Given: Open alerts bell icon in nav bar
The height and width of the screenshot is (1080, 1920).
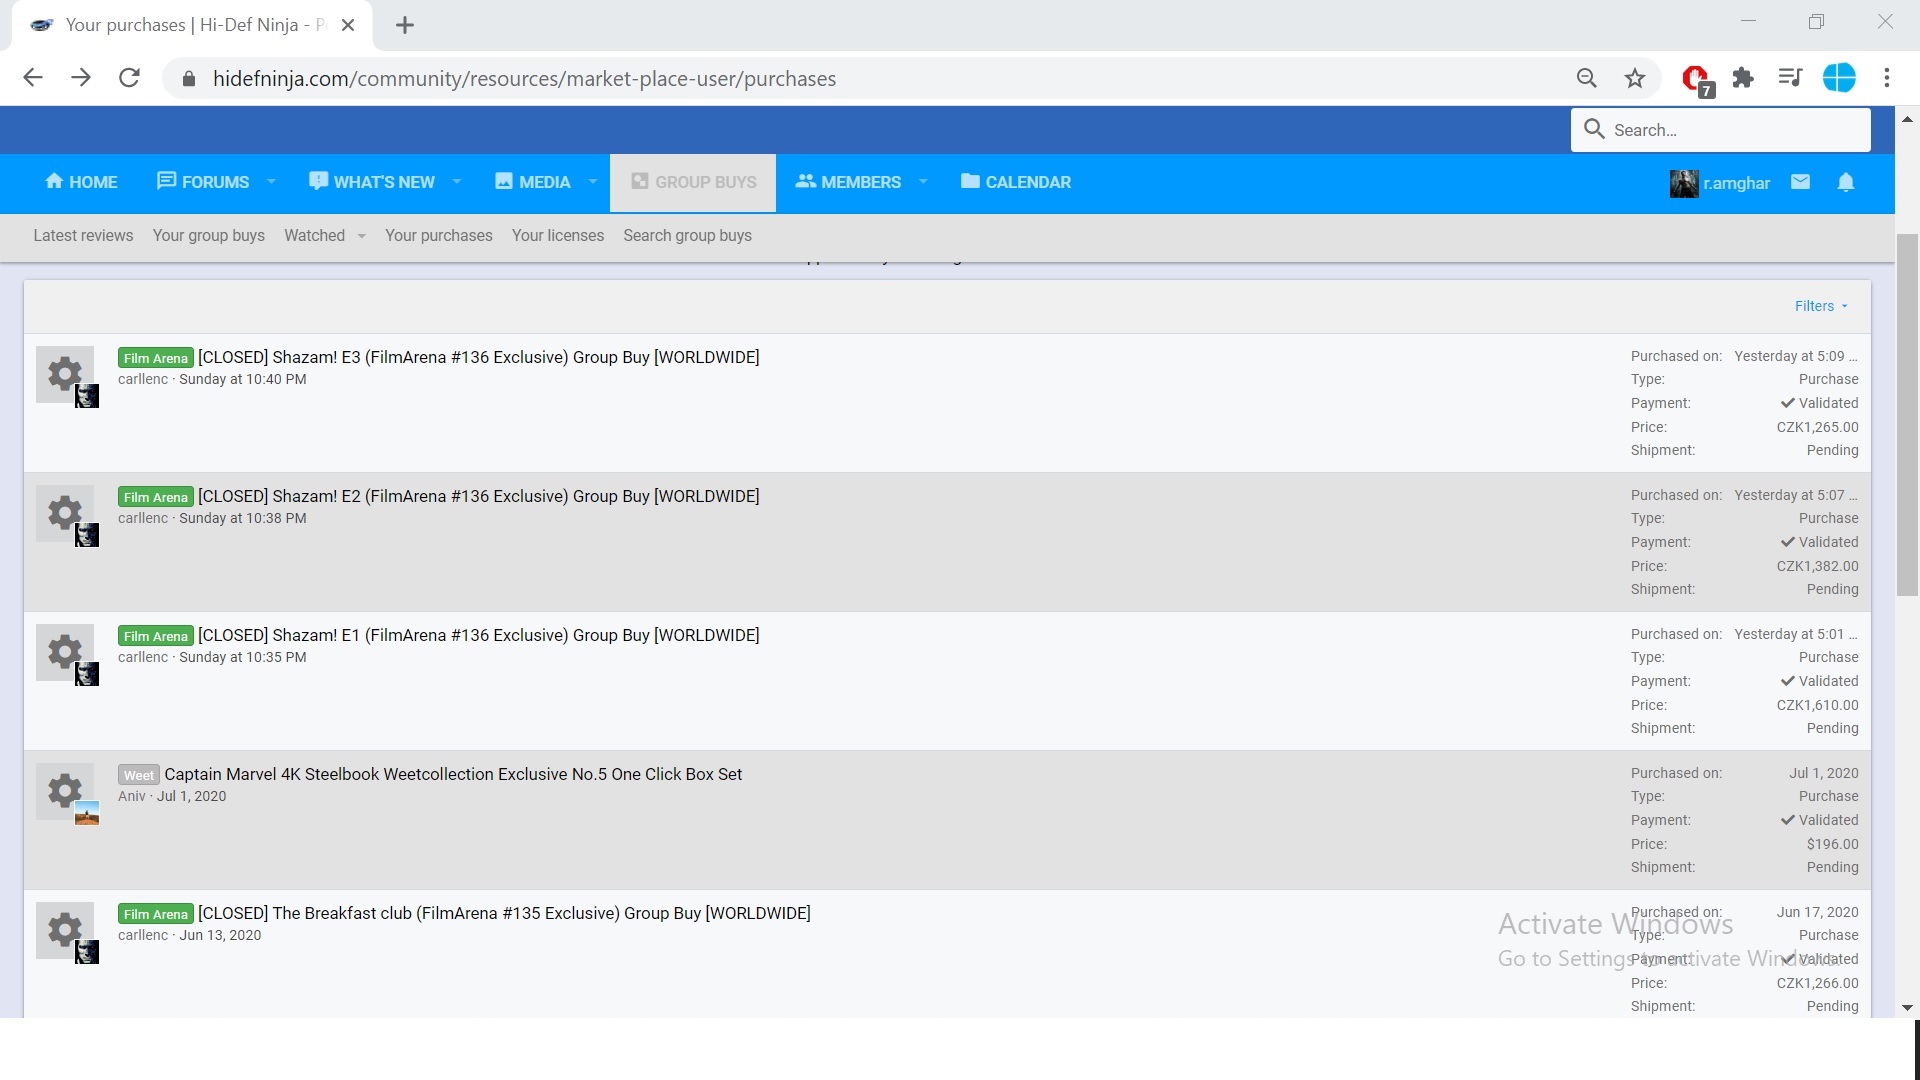Looking at the screenshot, I should (x=1846, y=182).
